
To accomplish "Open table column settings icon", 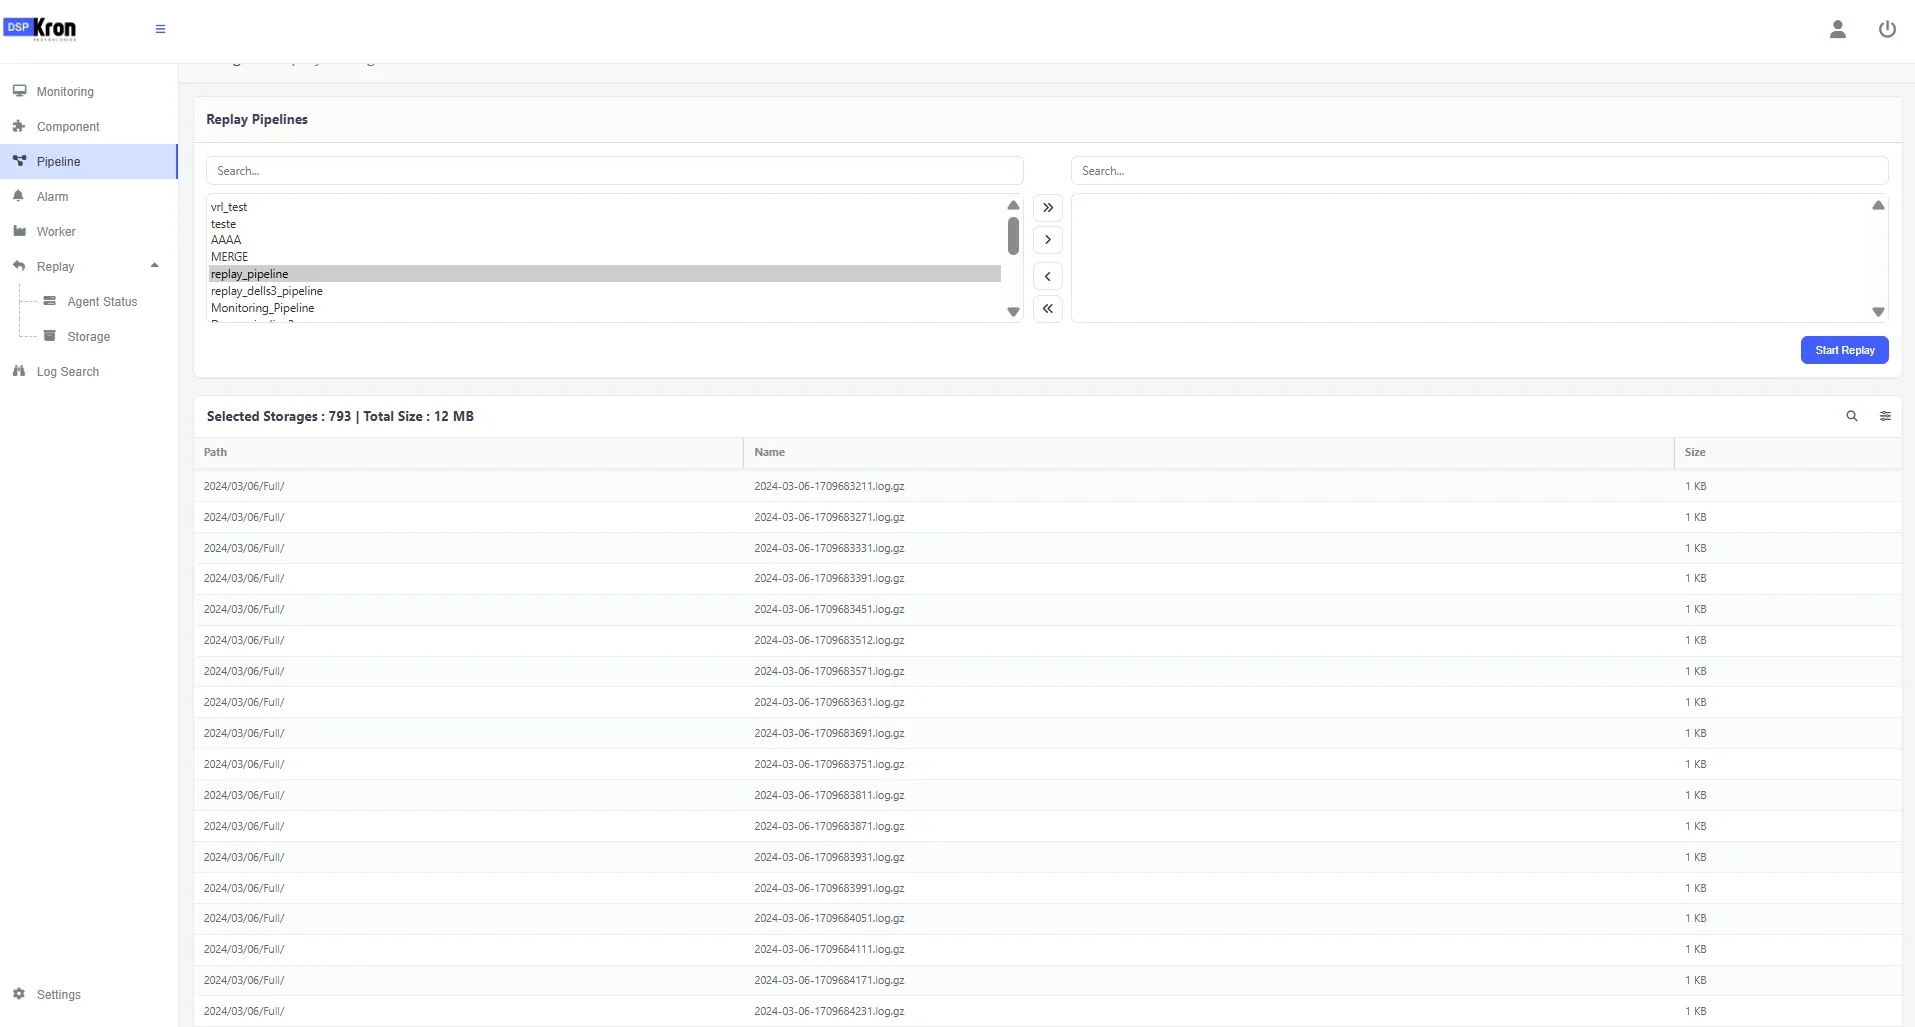I will [1885, 416].
